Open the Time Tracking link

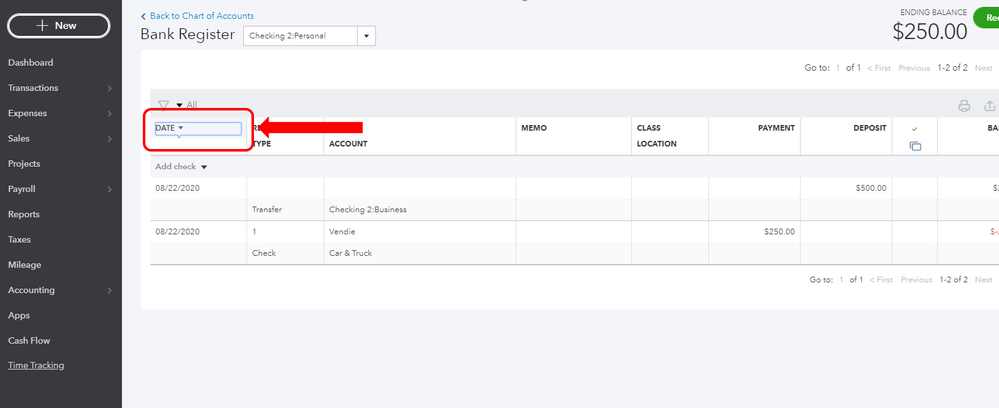(36, 365)
